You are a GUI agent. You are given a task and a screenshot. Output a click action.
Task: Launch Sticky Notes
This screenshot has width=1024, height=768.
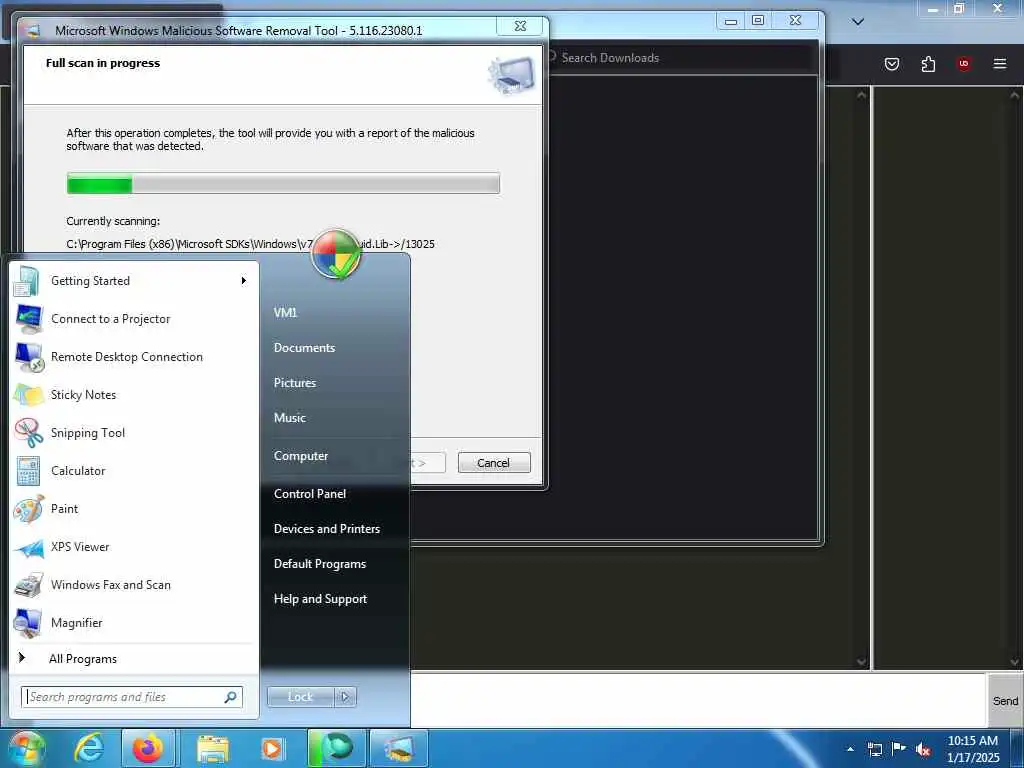[x=134, y=394]
